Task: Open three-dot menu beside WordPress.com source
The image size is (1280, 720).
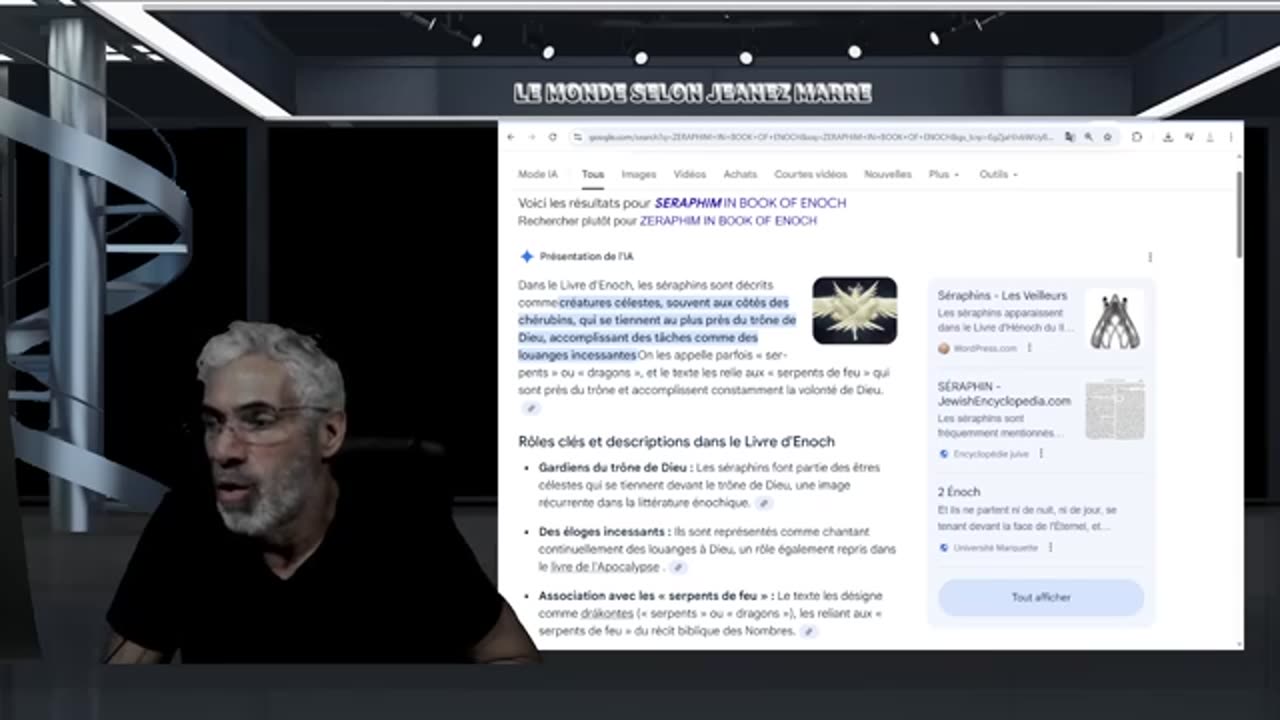Action: click(1029, 348)
